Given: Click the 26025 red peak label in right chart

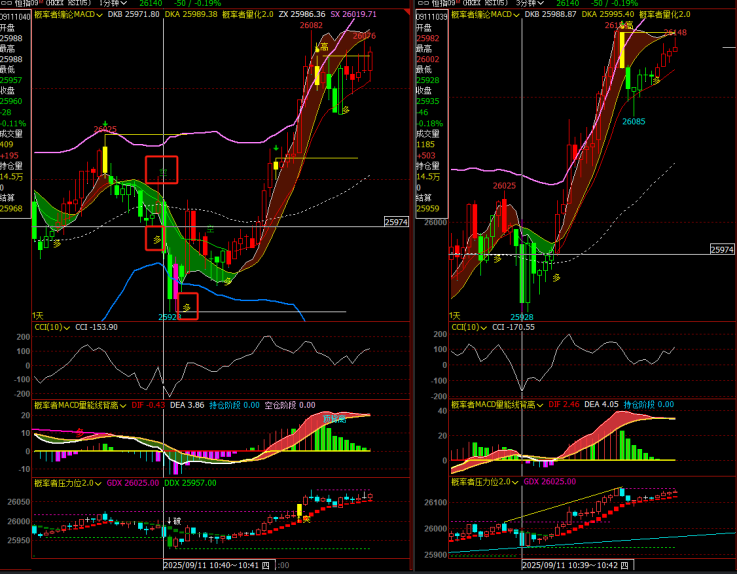Looking at the screenshot, I should tap(504, 186).
